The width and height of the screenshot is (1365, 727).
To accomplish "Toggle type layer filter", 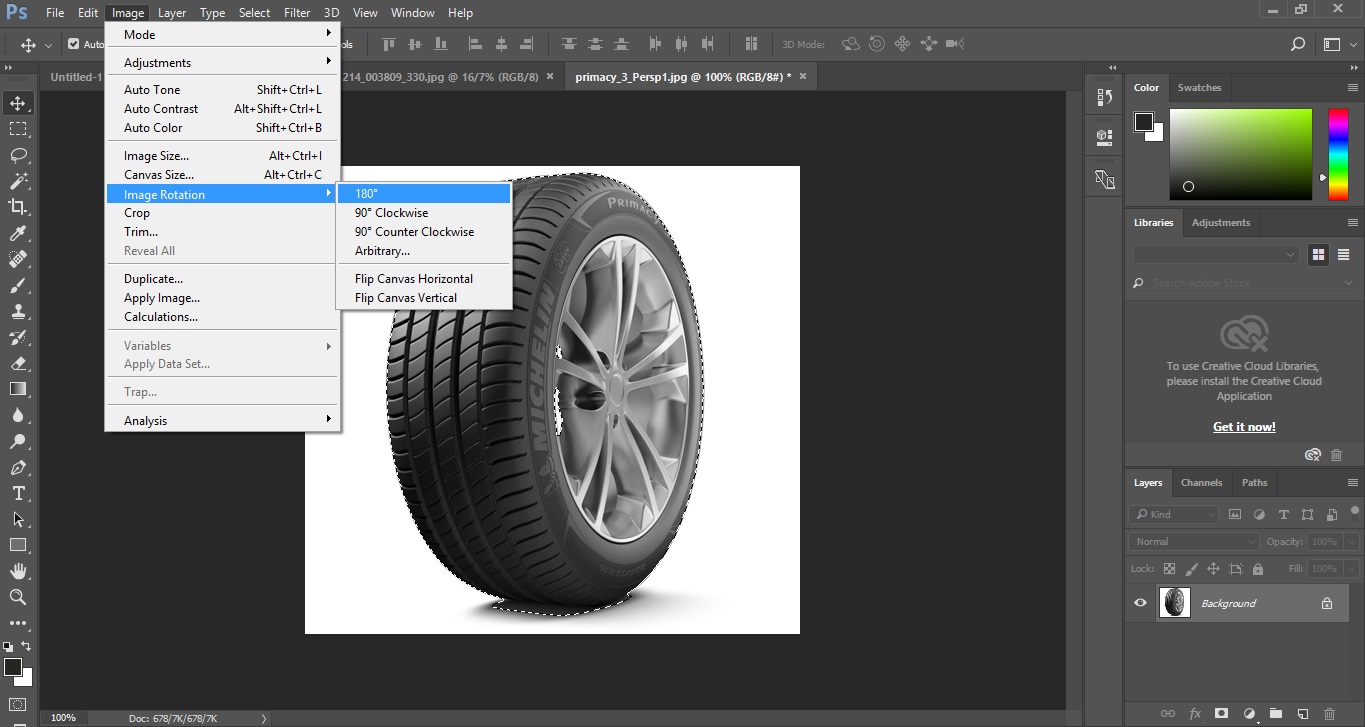I will [1283, 515].
